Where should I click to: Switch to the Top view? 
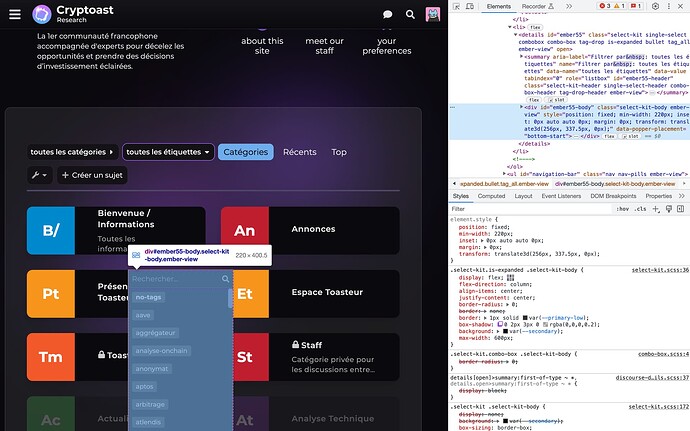(339, 152)
